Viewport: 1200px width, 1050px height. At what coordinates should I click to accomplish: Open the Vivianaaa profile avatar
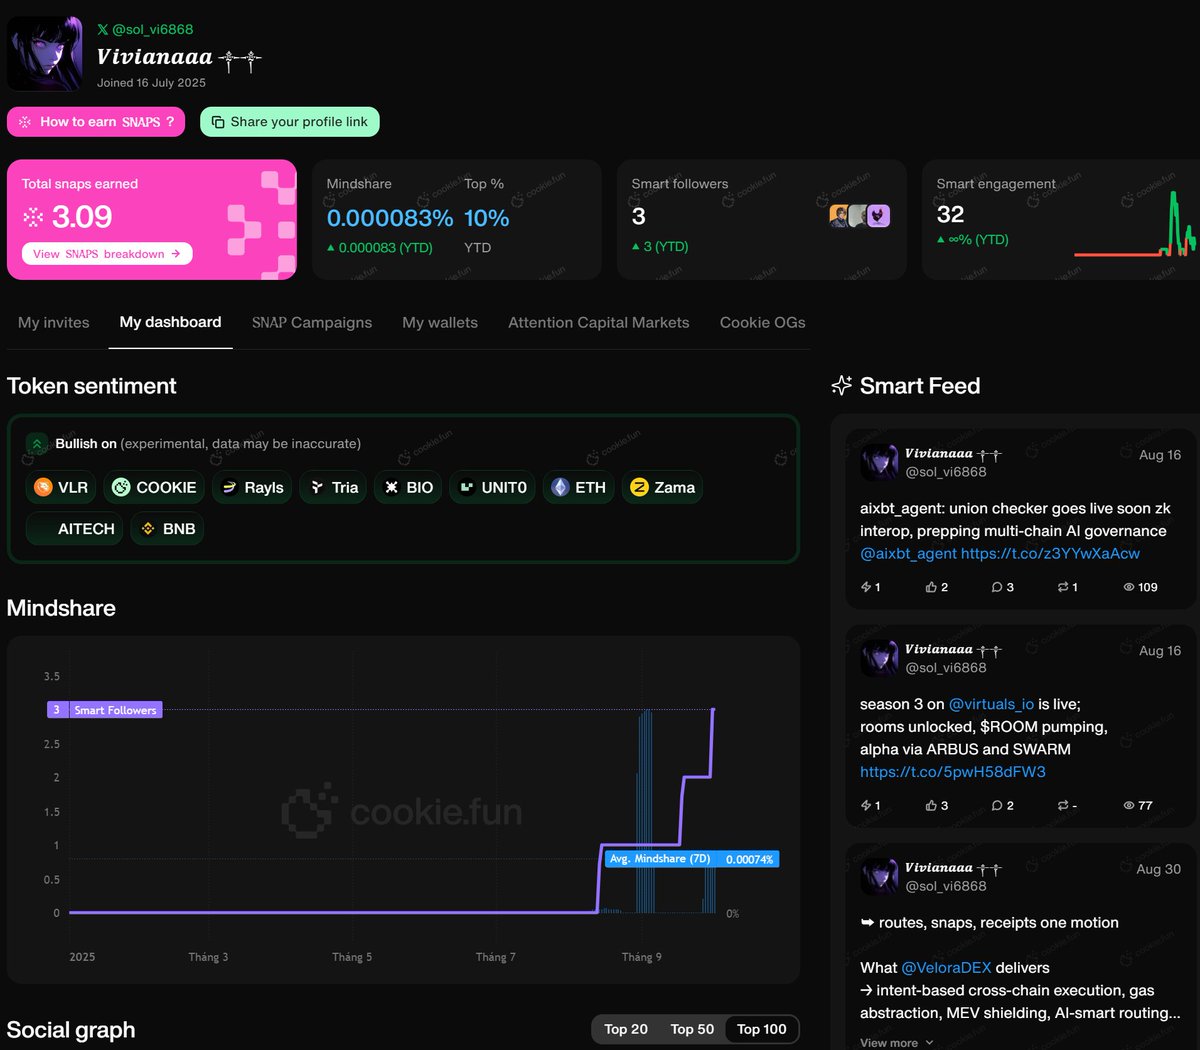click(46, 54)
